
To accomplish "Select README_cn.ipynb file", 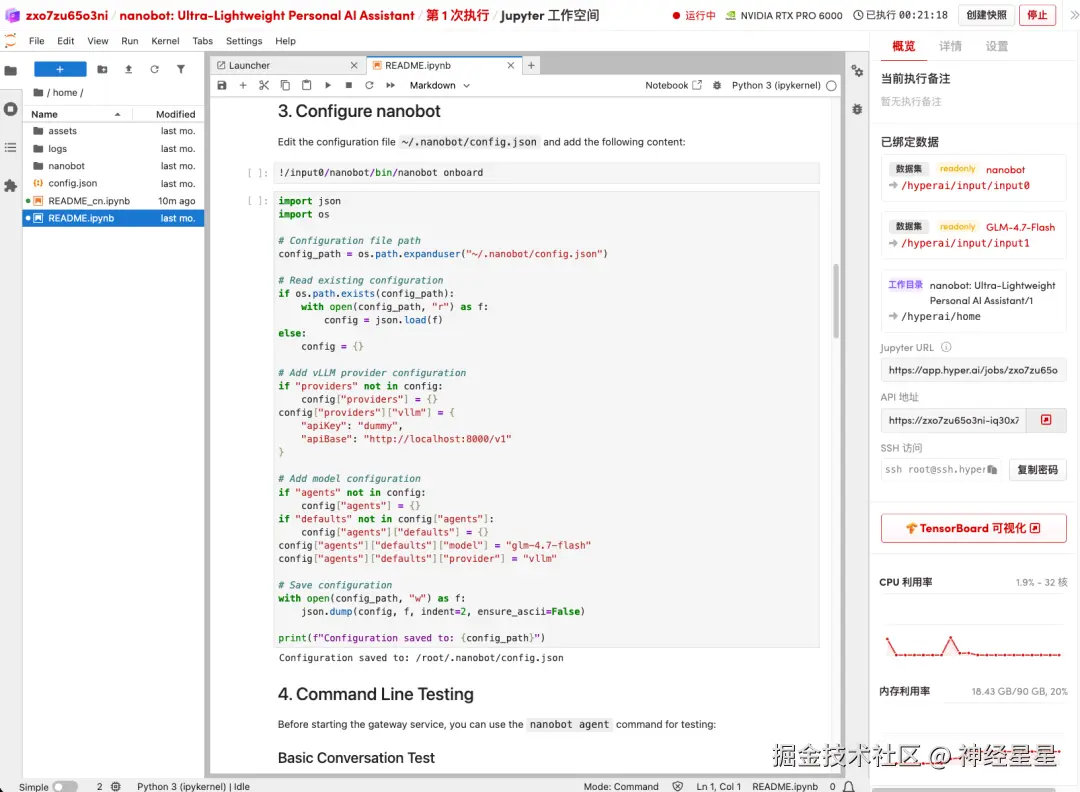I will tap(114, 201).
